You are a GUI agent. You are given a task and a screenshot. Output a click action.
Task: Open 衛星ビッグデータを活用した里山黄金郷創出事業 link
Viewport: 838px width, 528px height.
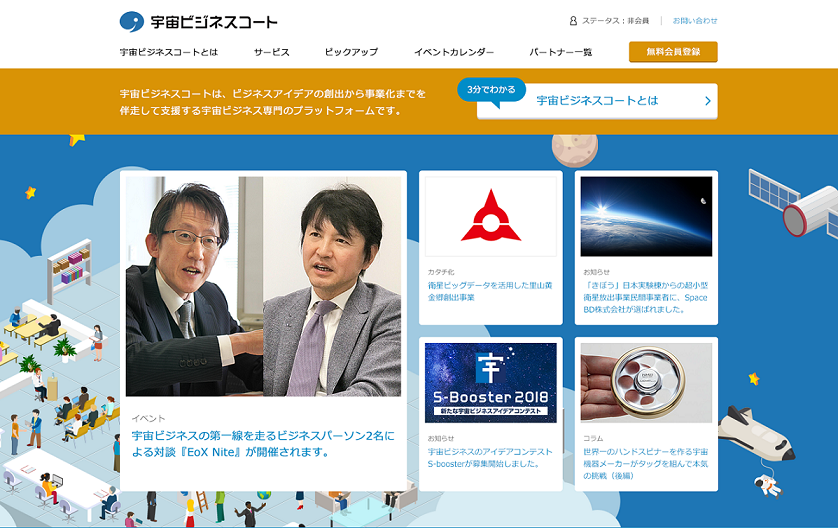[490, 291]
